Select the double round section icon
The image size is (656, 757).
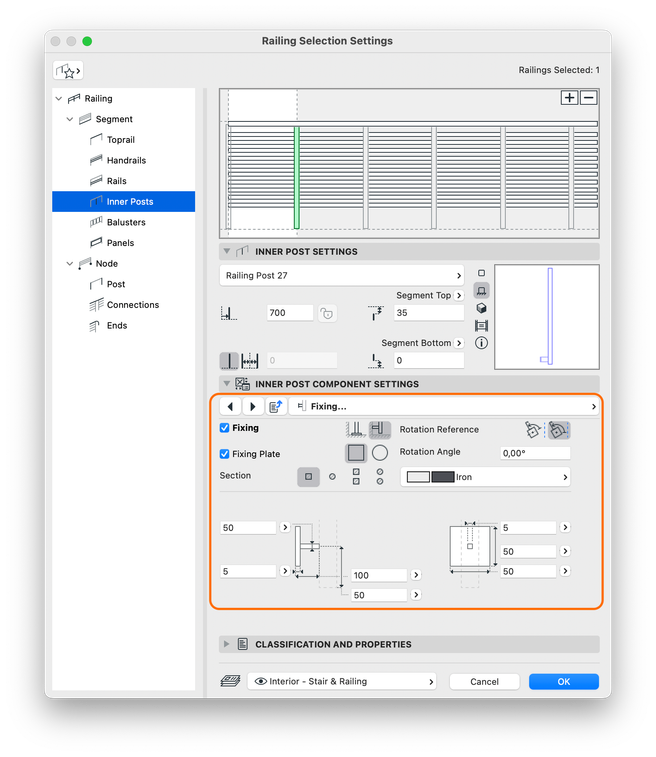click(x=380, y=477)
